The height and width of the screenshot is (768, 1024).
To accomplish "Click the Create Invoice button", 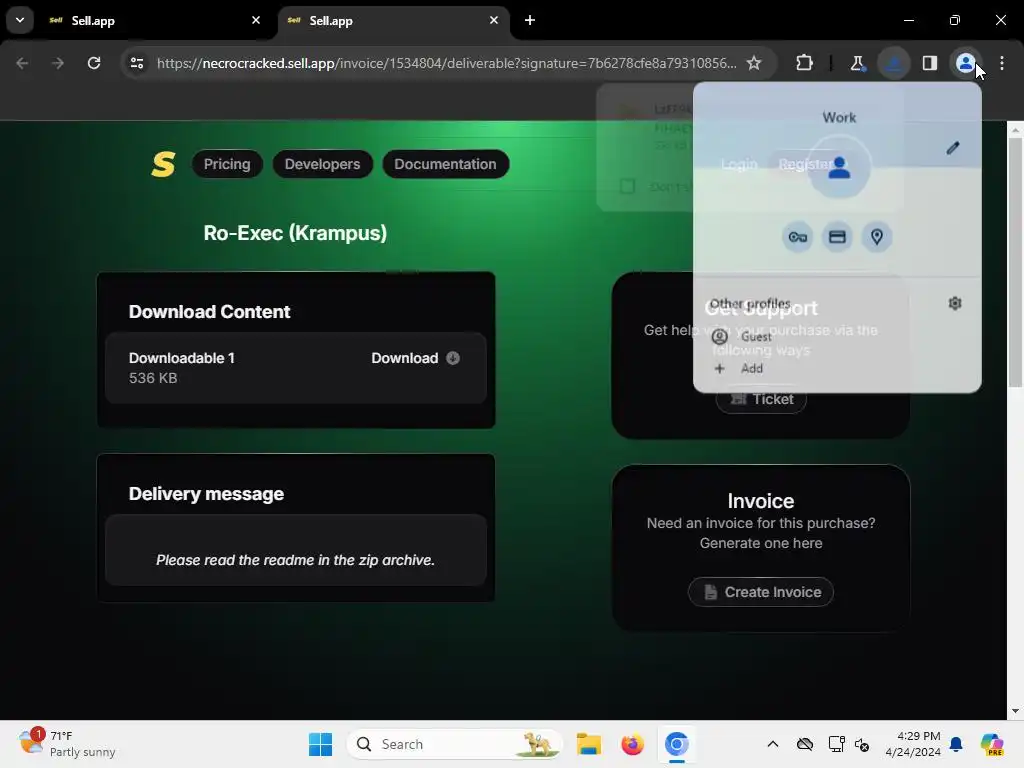I will tap(761, 592).
